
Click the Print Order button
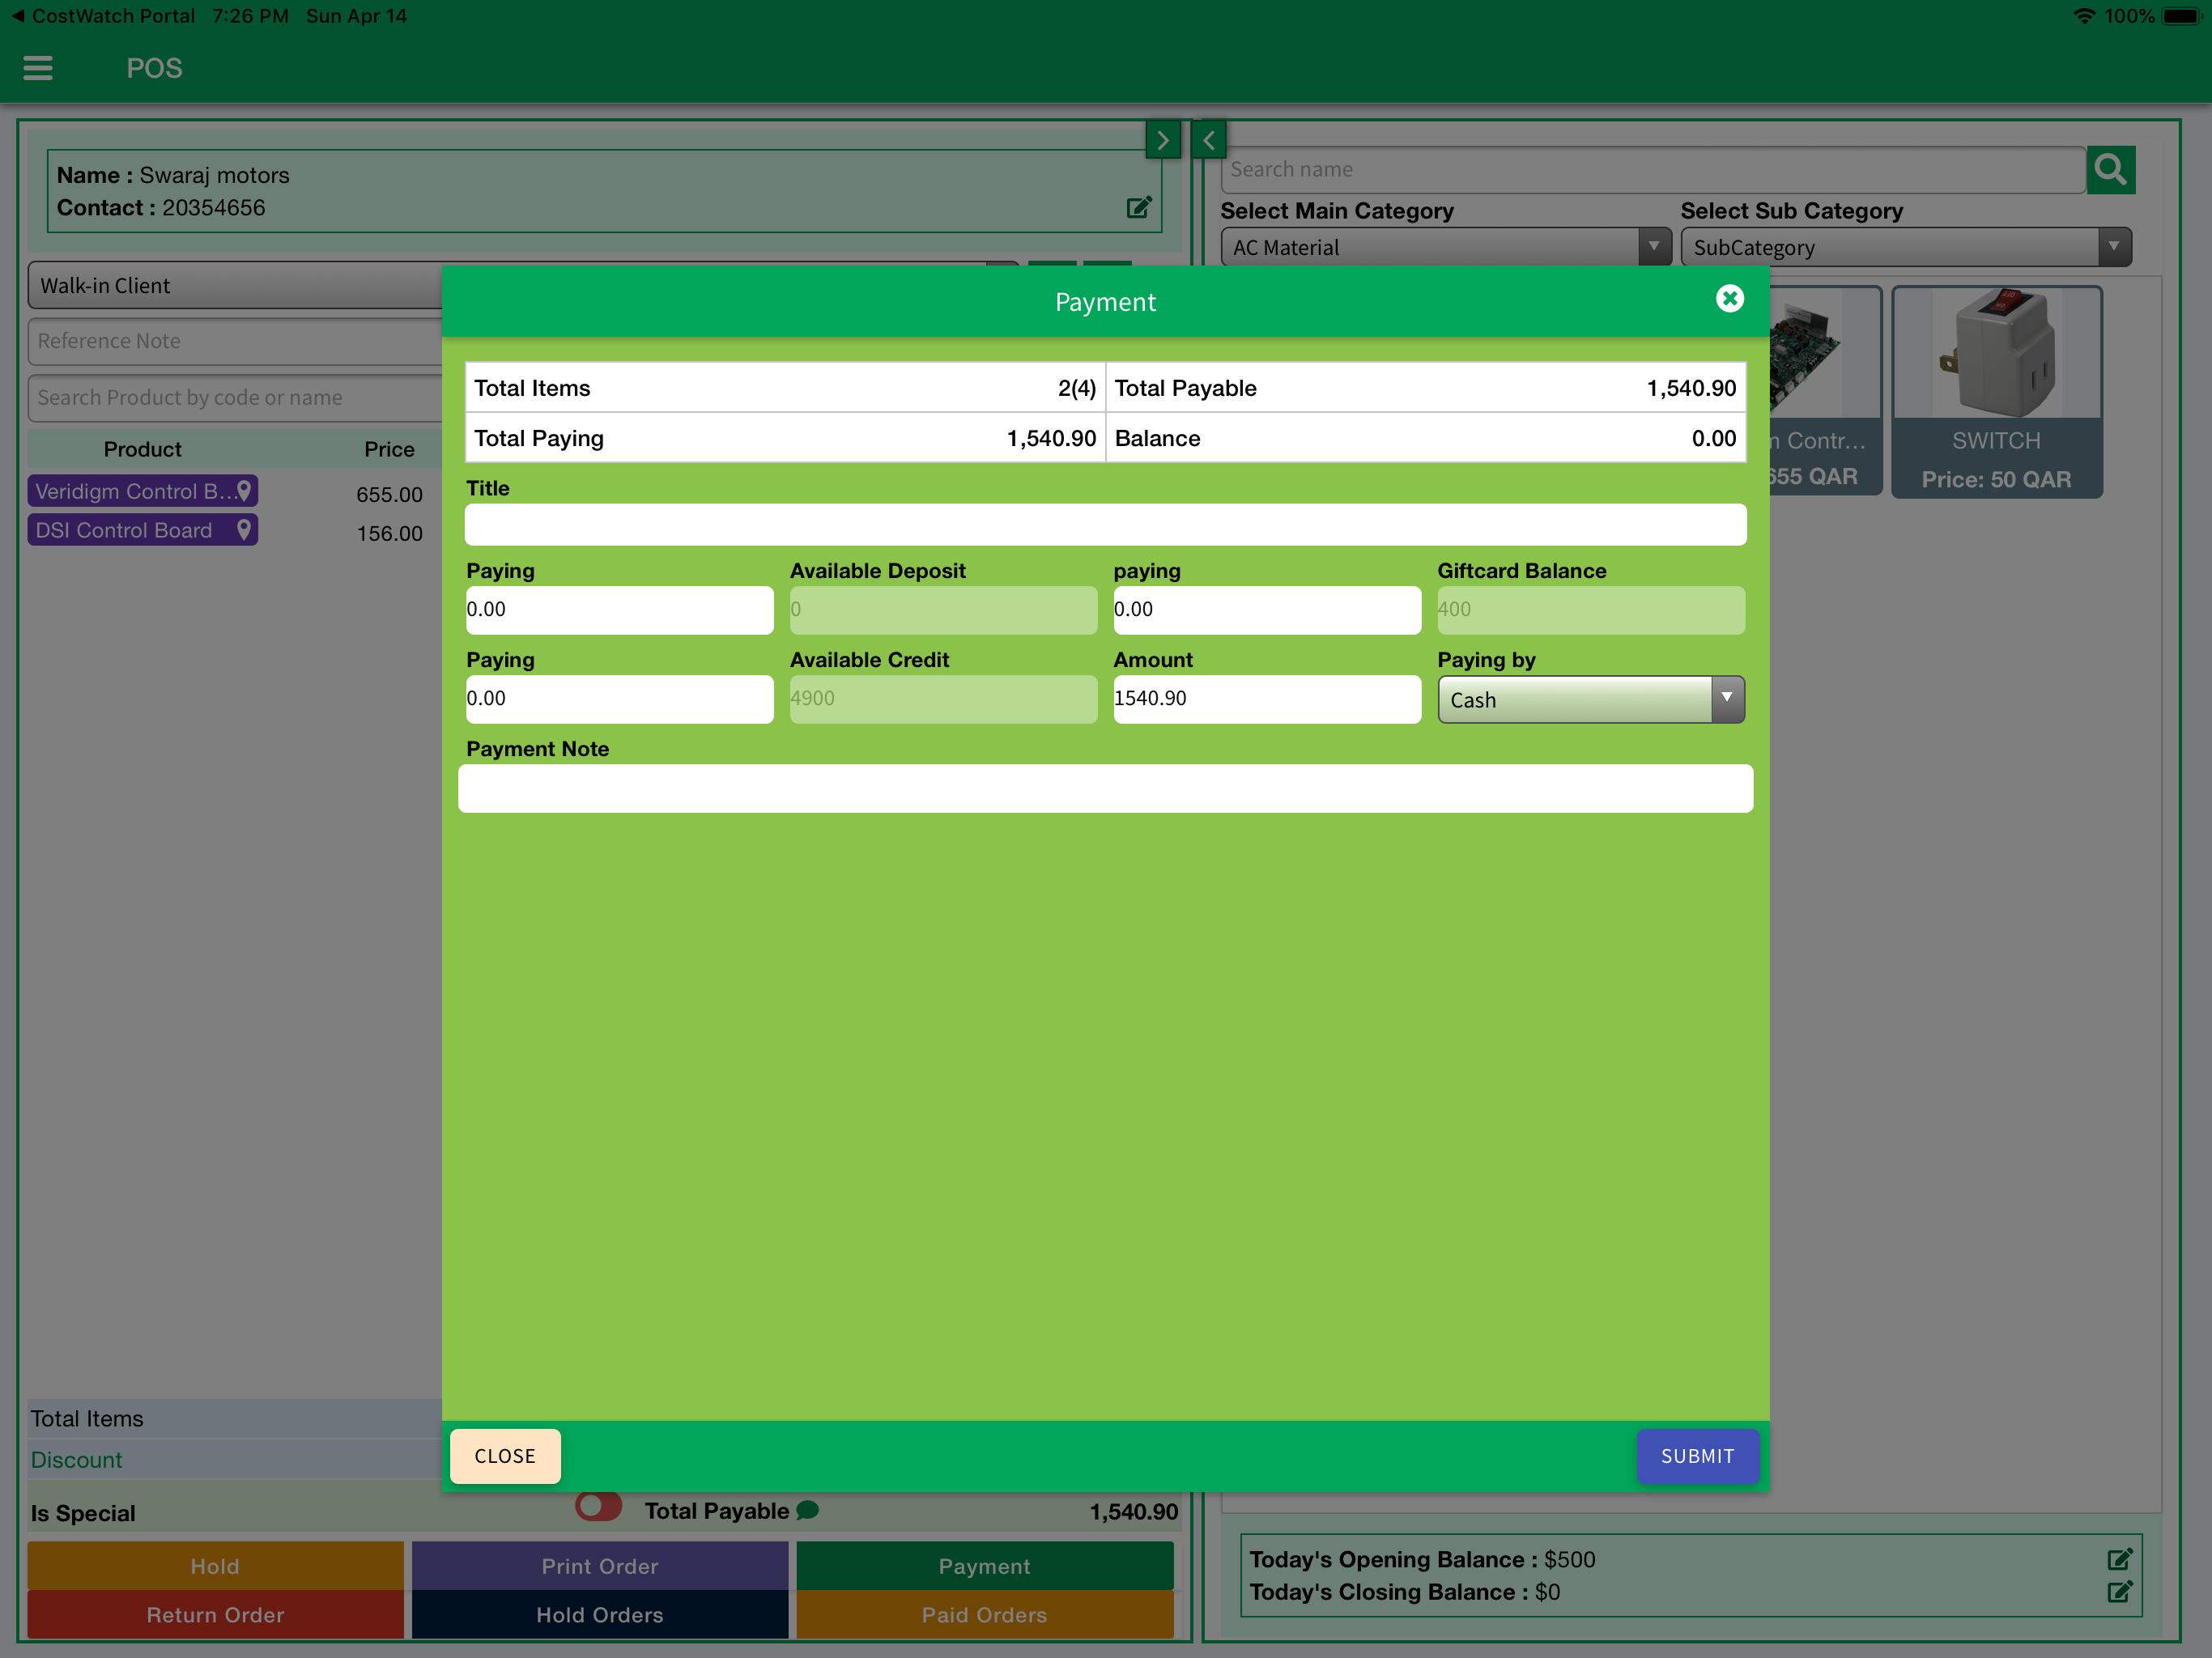tap(600, 1566)
